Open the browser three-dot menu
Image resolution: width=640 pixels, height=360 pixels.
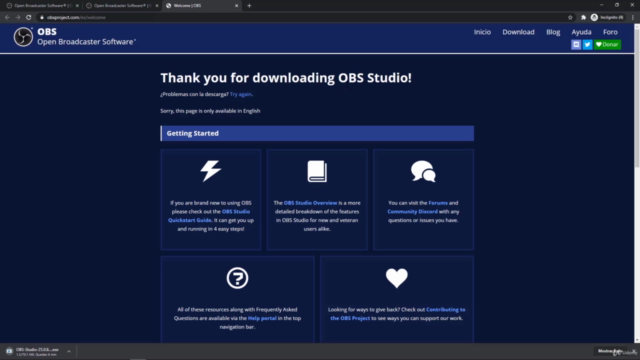(633, 18)
